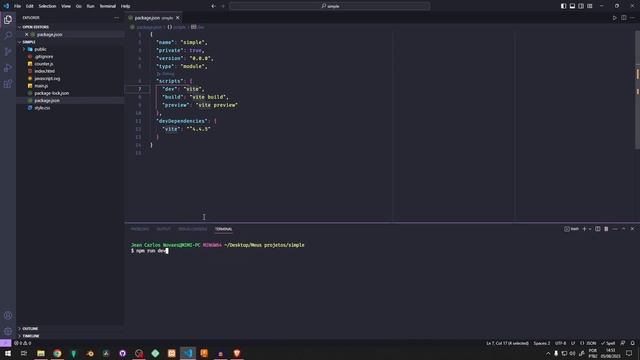
Task: Change file encoding UTF-8
Action: tap(560, 343)
